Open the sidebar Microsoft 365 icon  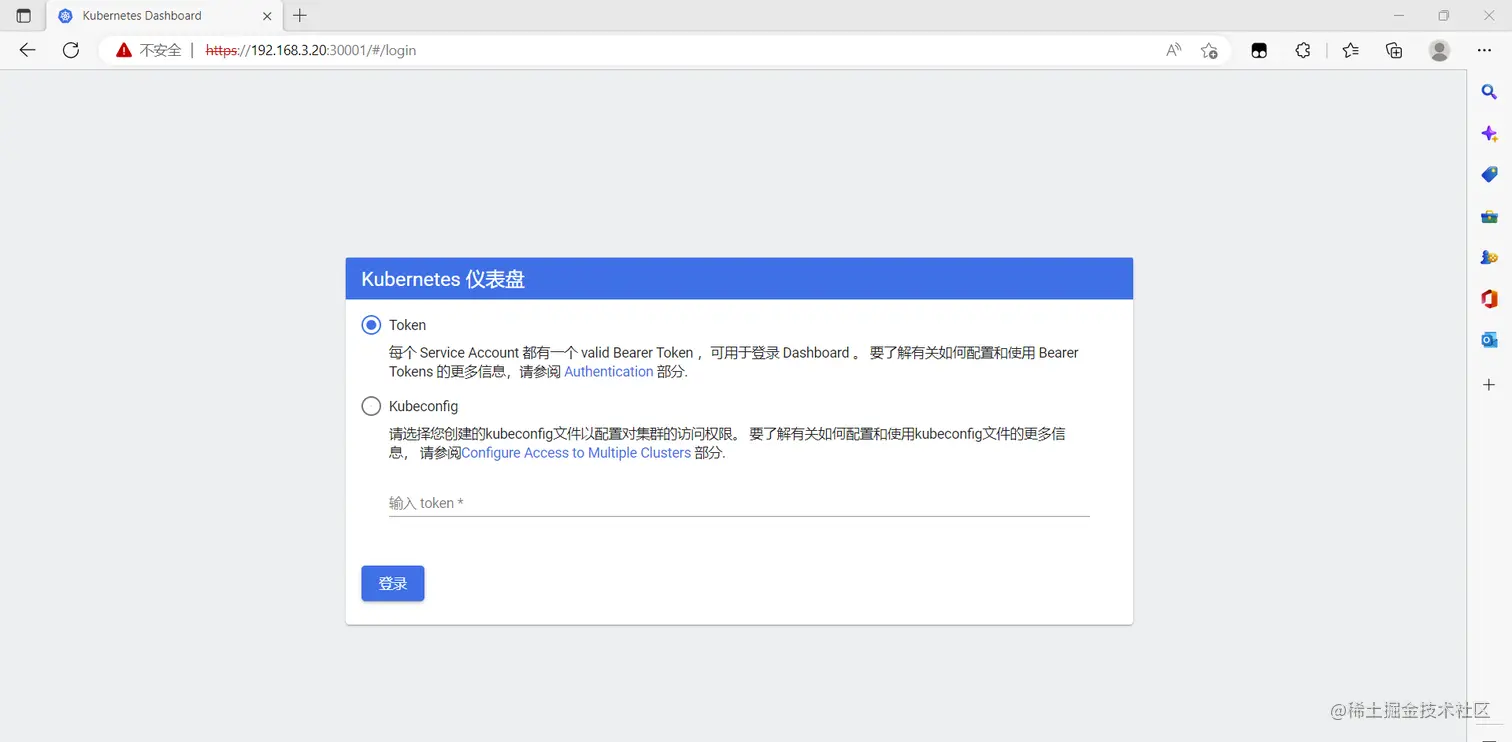tap(1489, 298)
